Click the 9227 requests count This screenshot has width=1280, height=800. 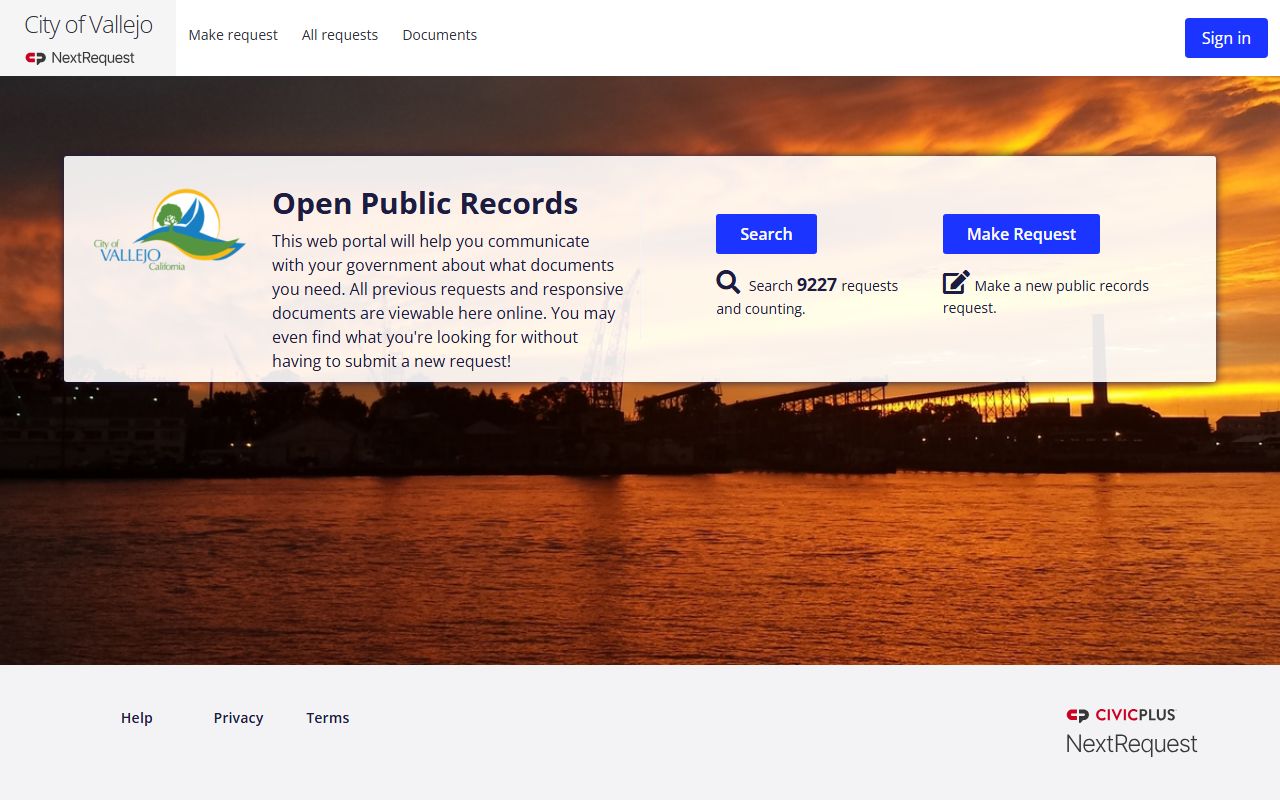(x=816, y=285)
